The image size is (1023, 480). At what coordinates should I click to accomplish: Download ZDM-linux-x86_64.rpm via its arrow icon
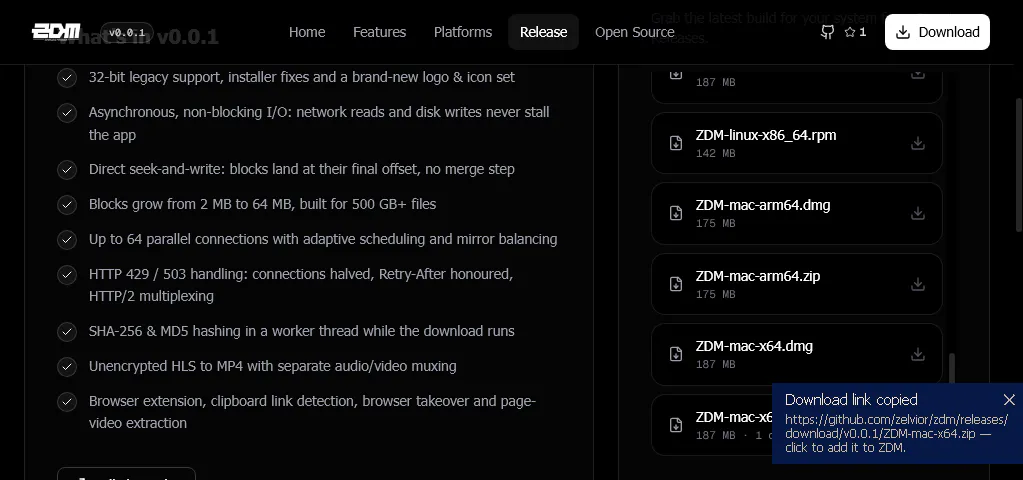pyautogui.click(x=918, y=143)
